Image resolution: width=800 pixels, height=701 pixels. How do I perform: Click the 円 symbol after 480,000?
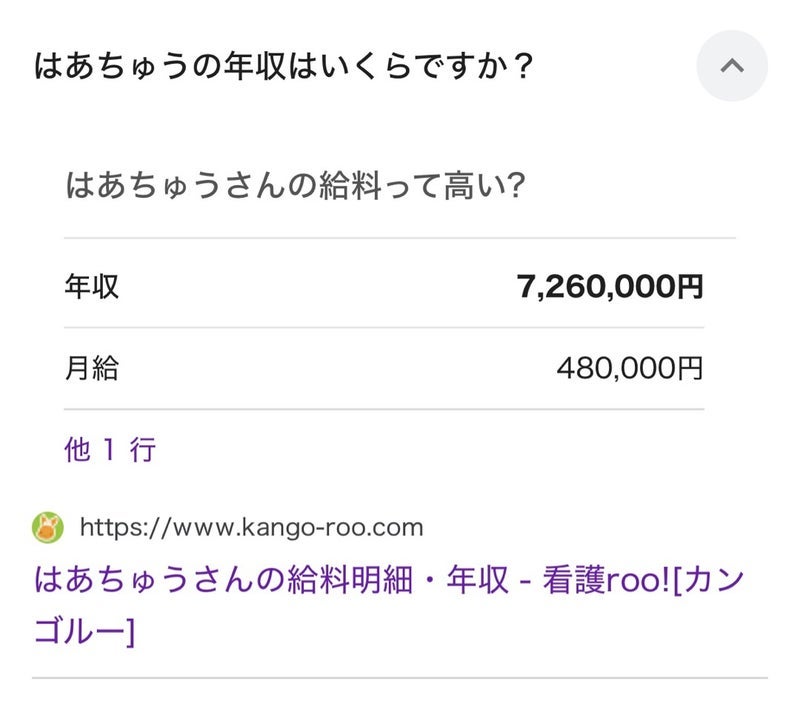coord(691,370)
